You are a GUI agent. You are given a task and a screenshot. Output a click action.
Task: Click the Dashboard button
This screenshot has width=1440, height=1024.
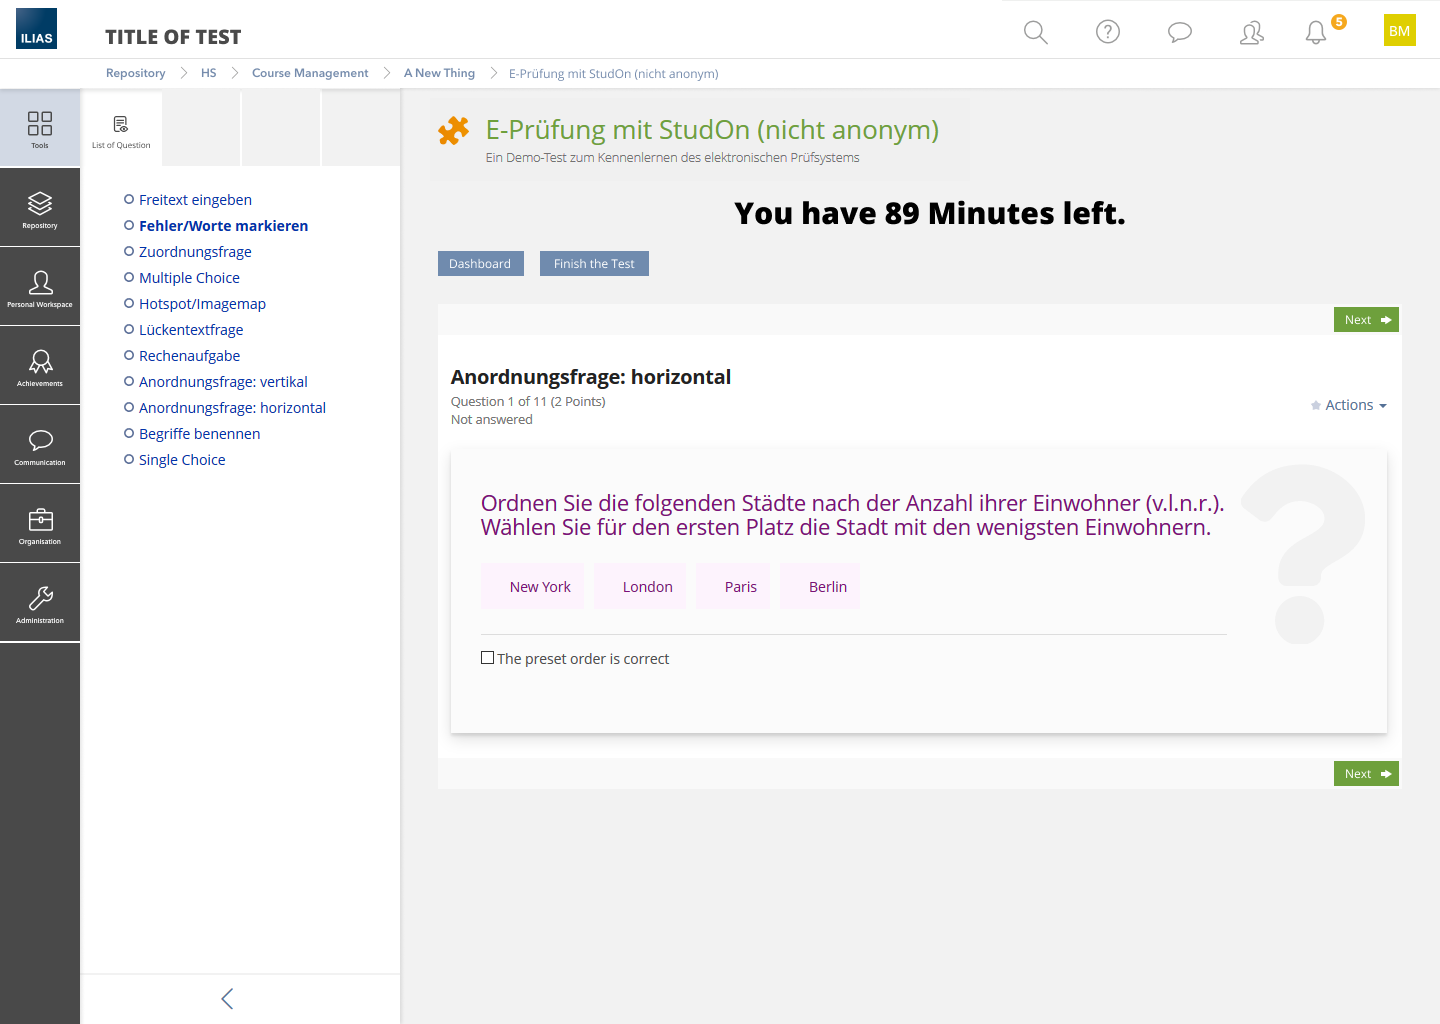480,264
